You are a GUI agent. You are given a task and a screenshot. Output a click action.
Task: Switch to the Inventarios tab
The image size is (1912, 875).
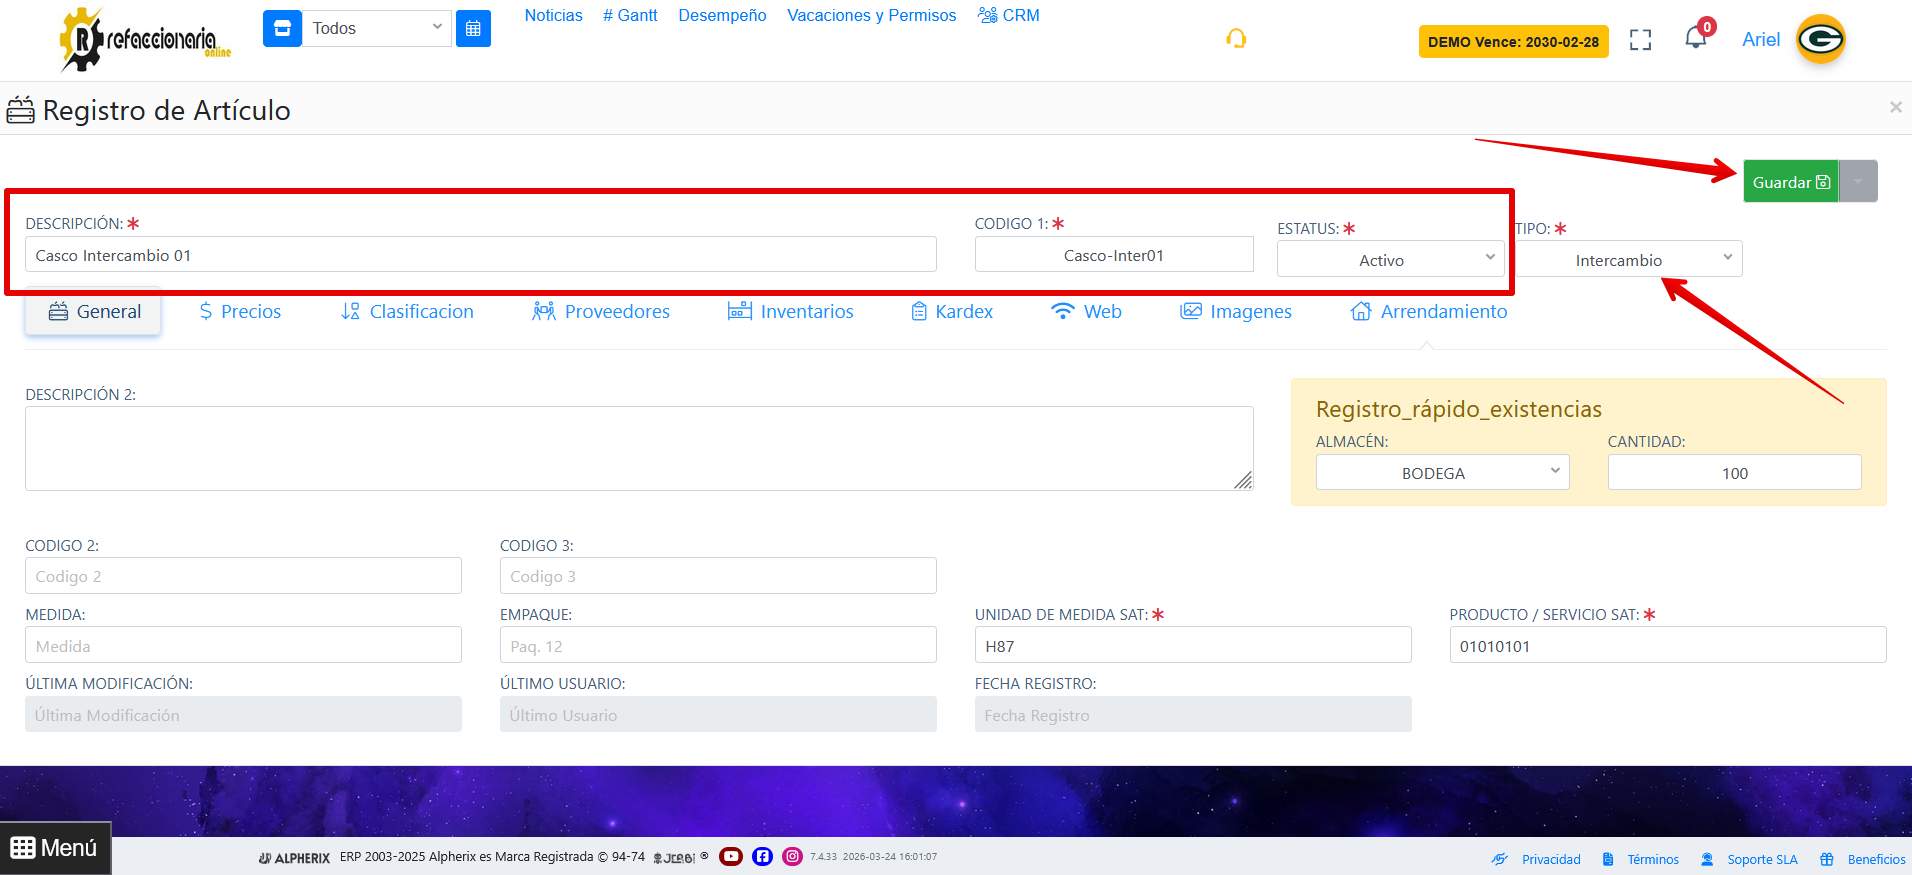tap(791, 312)
